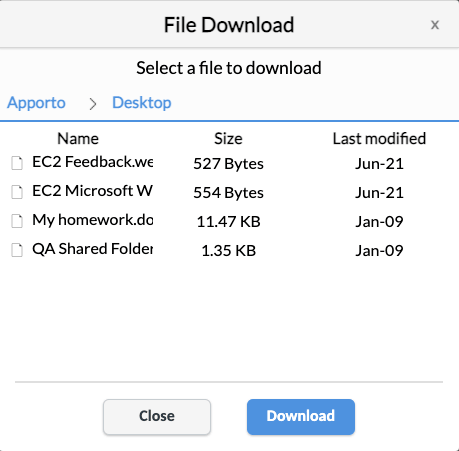The image size is (459, 451).
Task: Go to the Apporto breadcrumb folder
Action: click(x=36, y=103)
